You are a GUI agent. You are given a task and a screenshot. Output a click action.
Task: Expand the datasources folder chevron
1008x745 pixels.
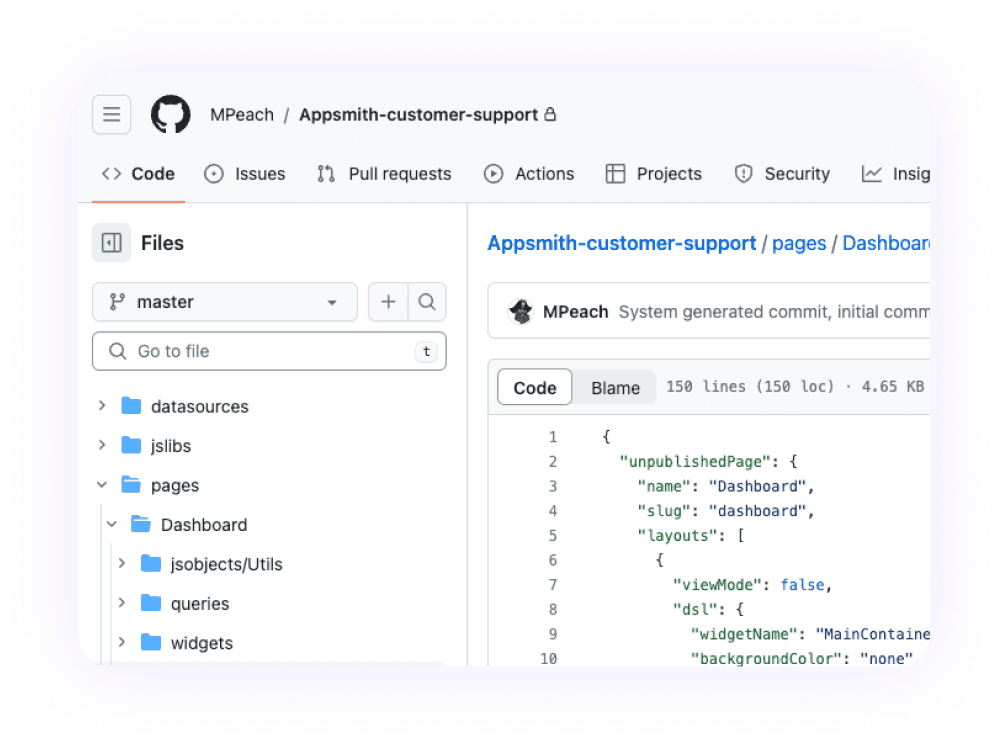pyautogui.click(x=102, y=406)
